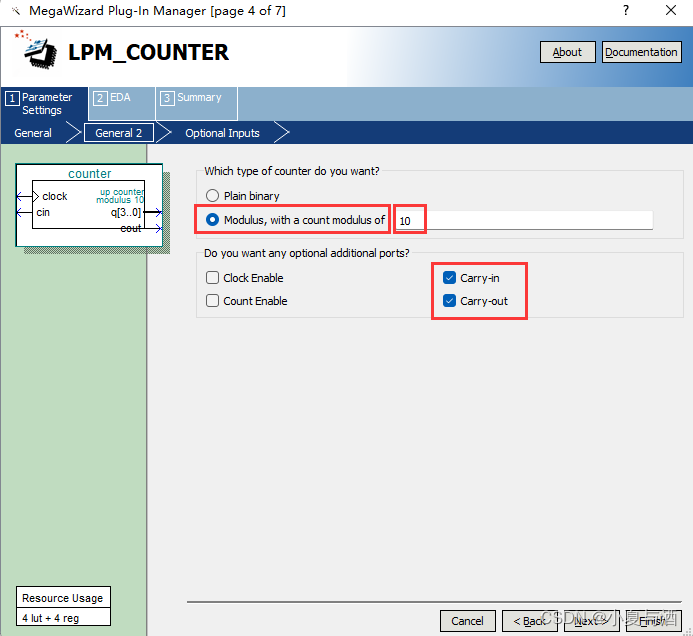
Task: Click the 'up counter' diagram note
Action: point(122,192)
